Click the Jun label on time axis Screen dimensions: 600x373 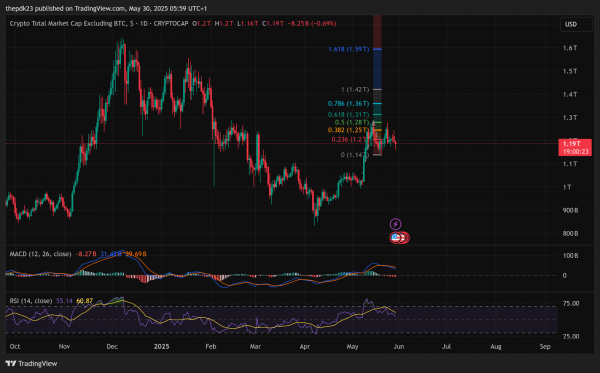[x=399, y=346]
